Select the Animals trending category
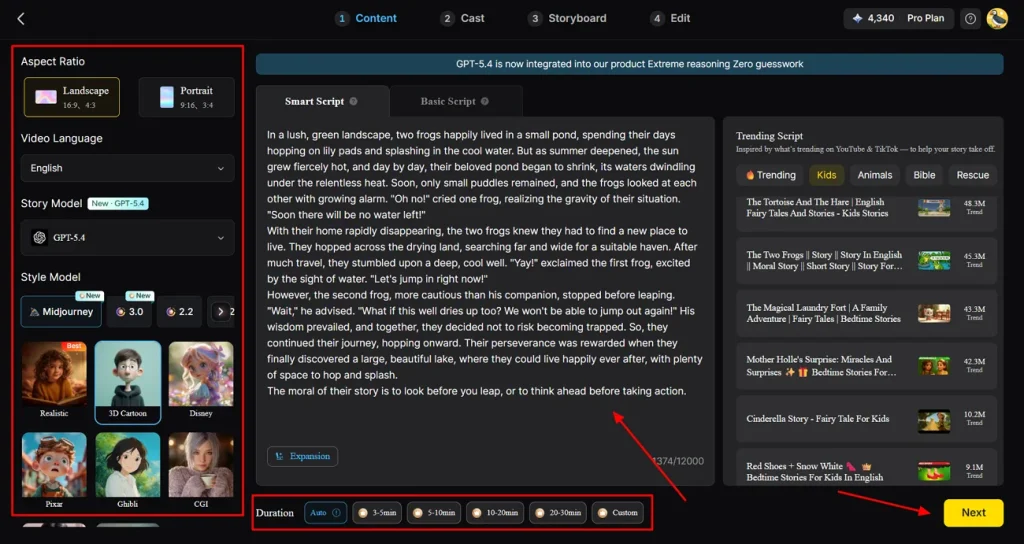This screenshot has height=544, width=1024. [x=874, y=175]
